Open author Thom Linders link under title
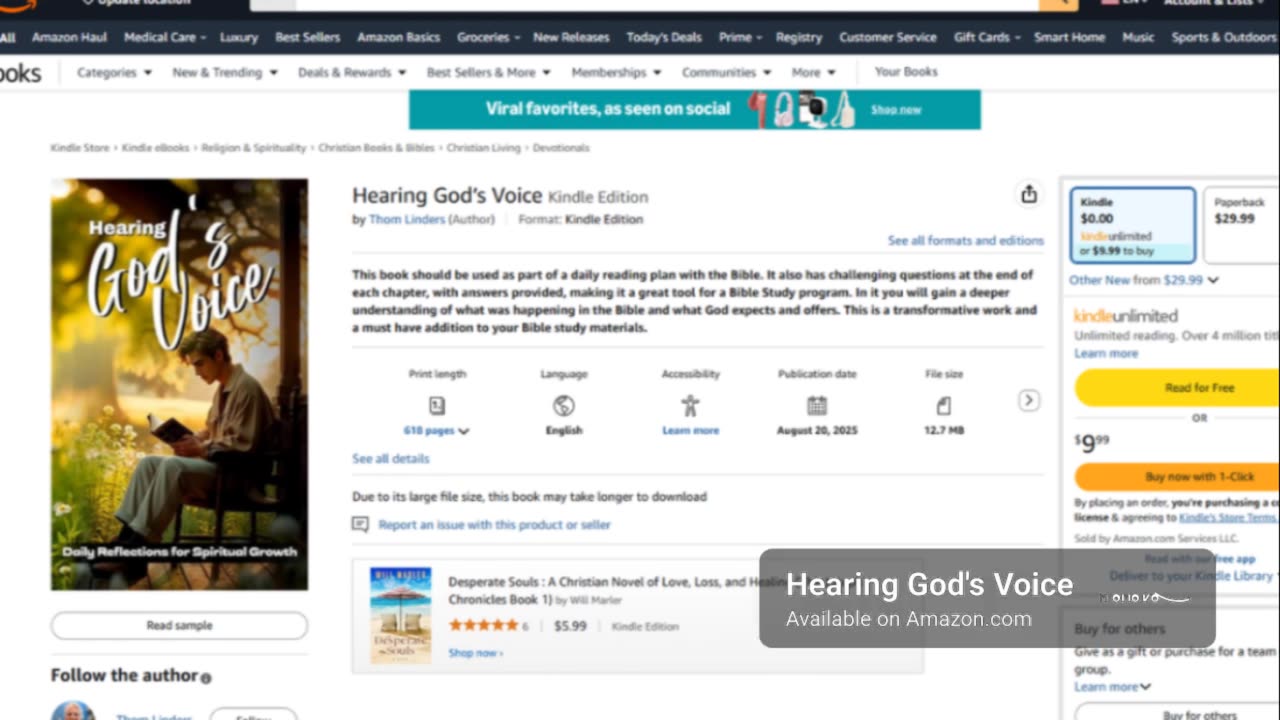 407,219
